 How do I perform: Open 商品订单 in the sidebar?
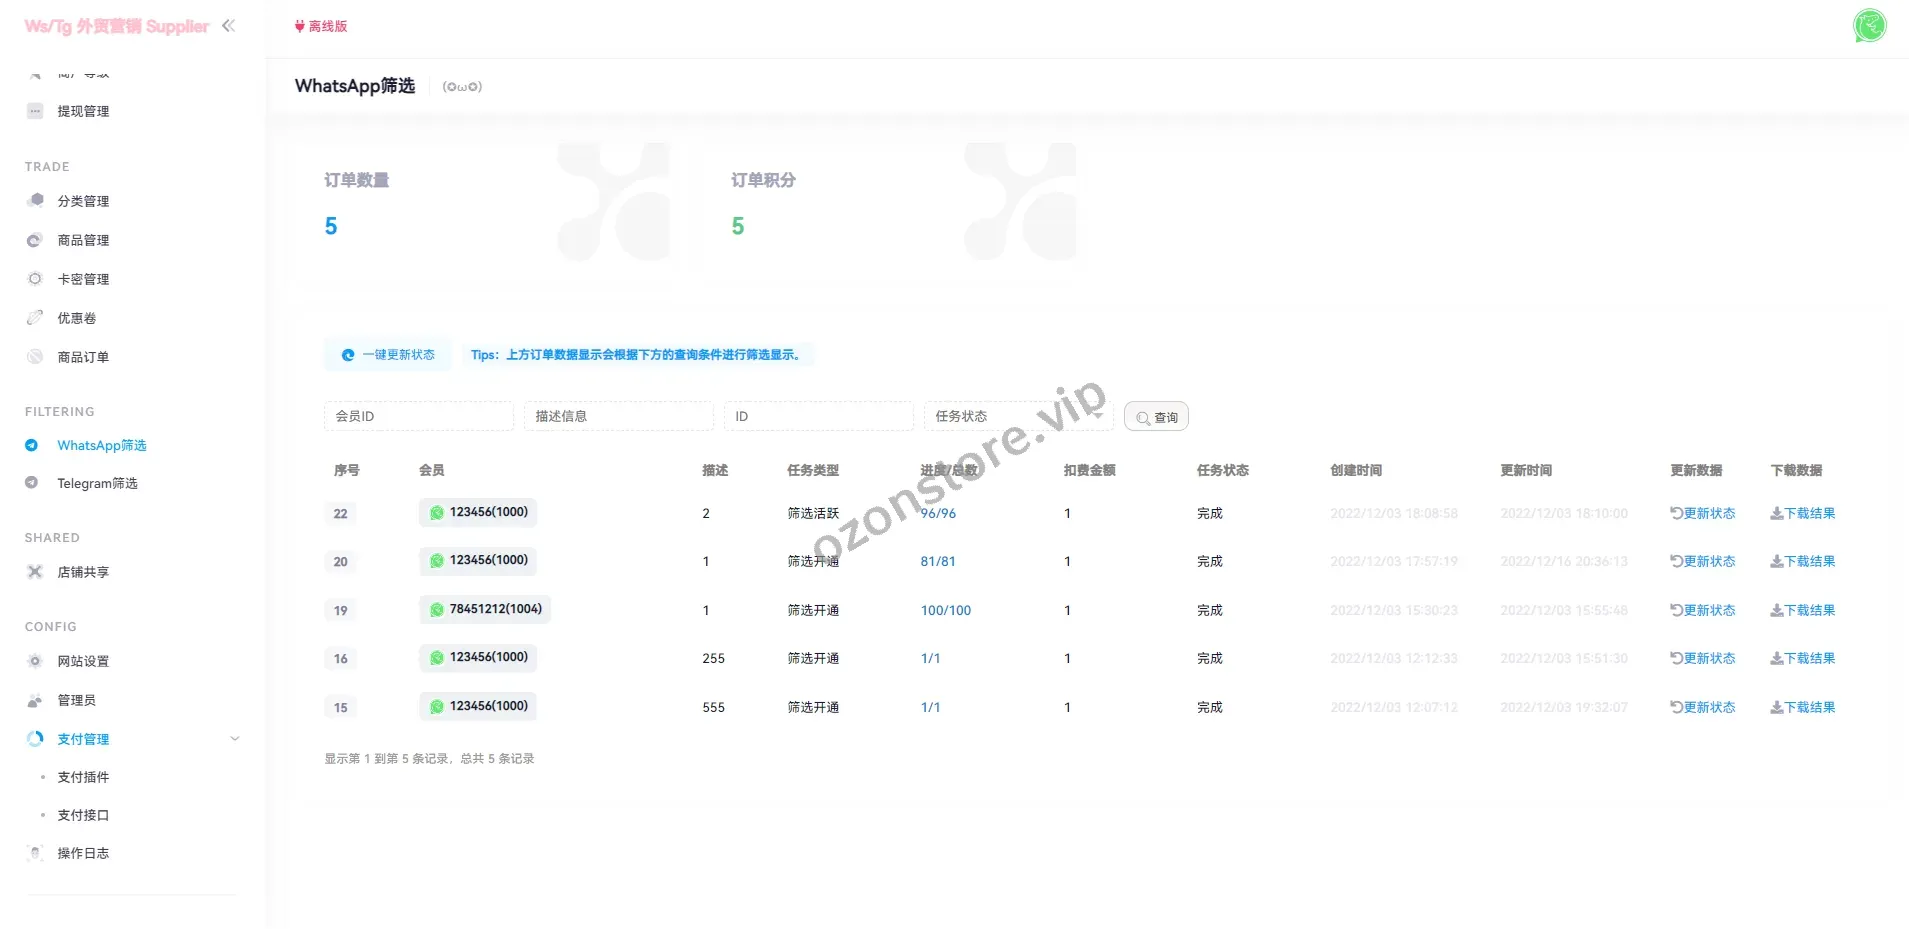click(x=83, y=357)
